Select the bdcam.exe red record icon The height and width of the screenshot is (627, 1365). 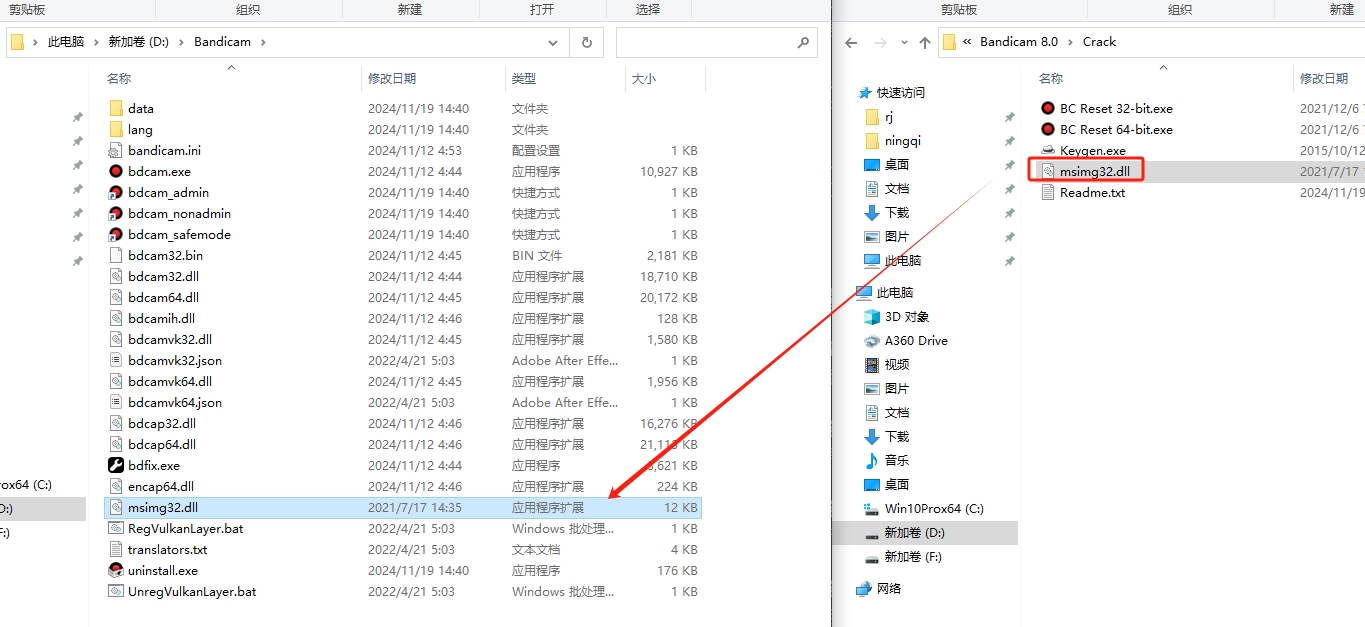[115, 171]
